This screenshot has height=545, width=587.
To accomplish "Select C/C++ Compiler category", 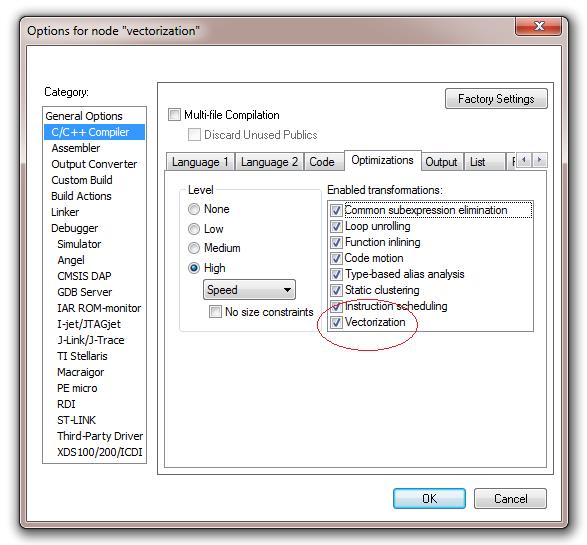I will point(94,132).
